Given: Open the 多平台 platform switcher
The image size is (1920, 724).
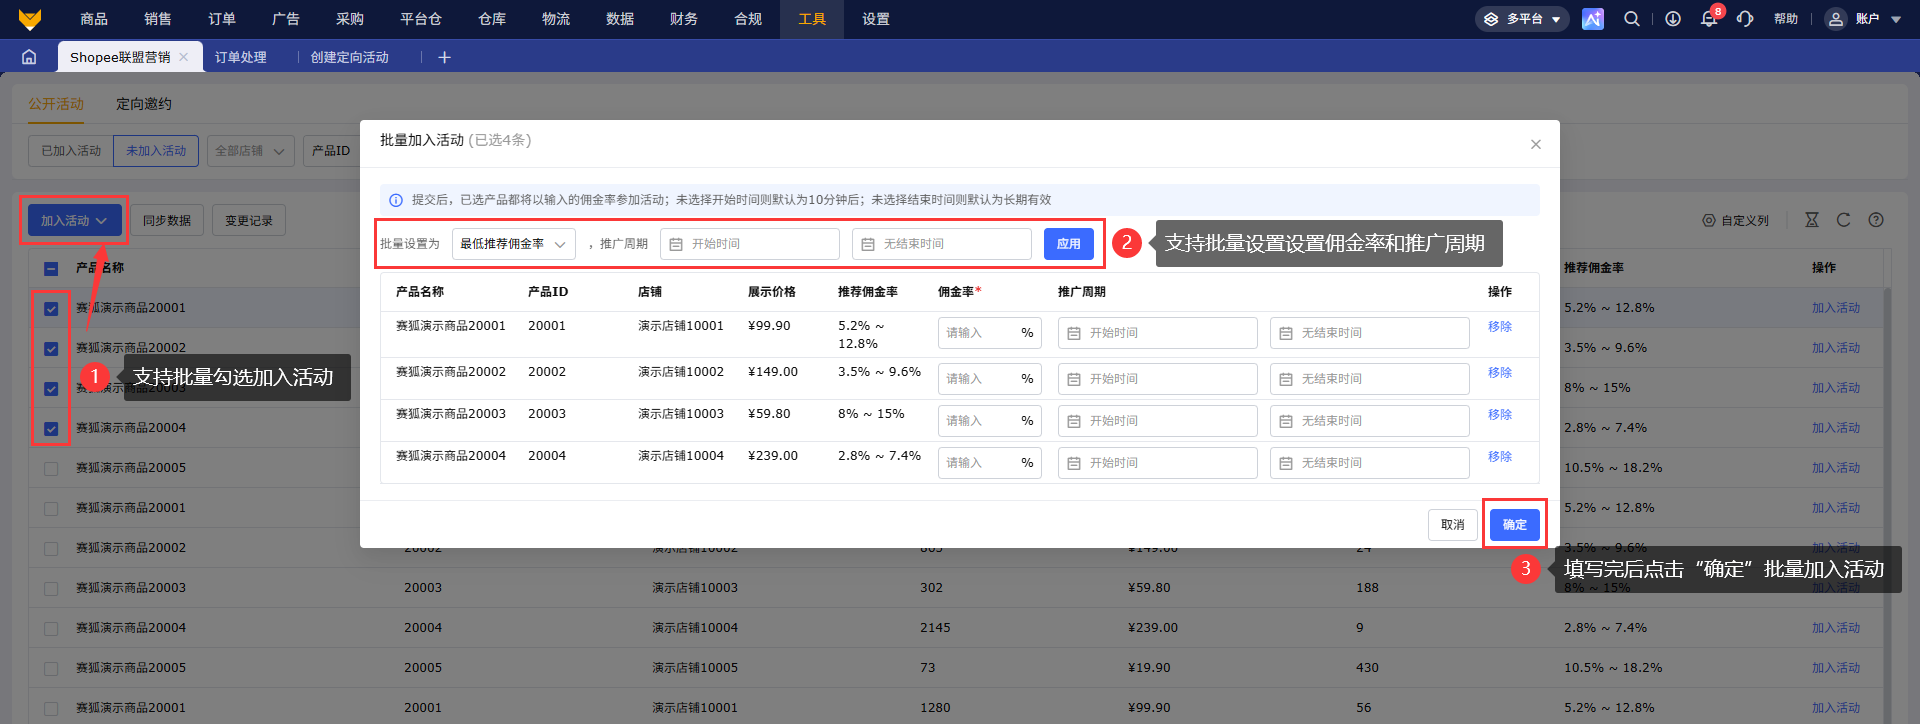Looking at the screenshot, I should 1522,19.
